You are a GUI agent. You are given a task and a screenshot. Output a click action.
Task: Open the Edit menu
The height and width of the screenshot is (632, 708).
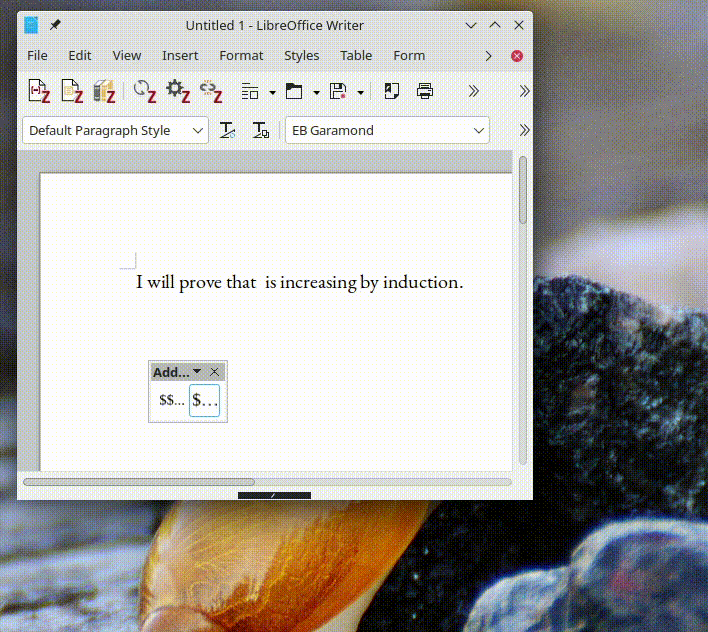[79, 56]
